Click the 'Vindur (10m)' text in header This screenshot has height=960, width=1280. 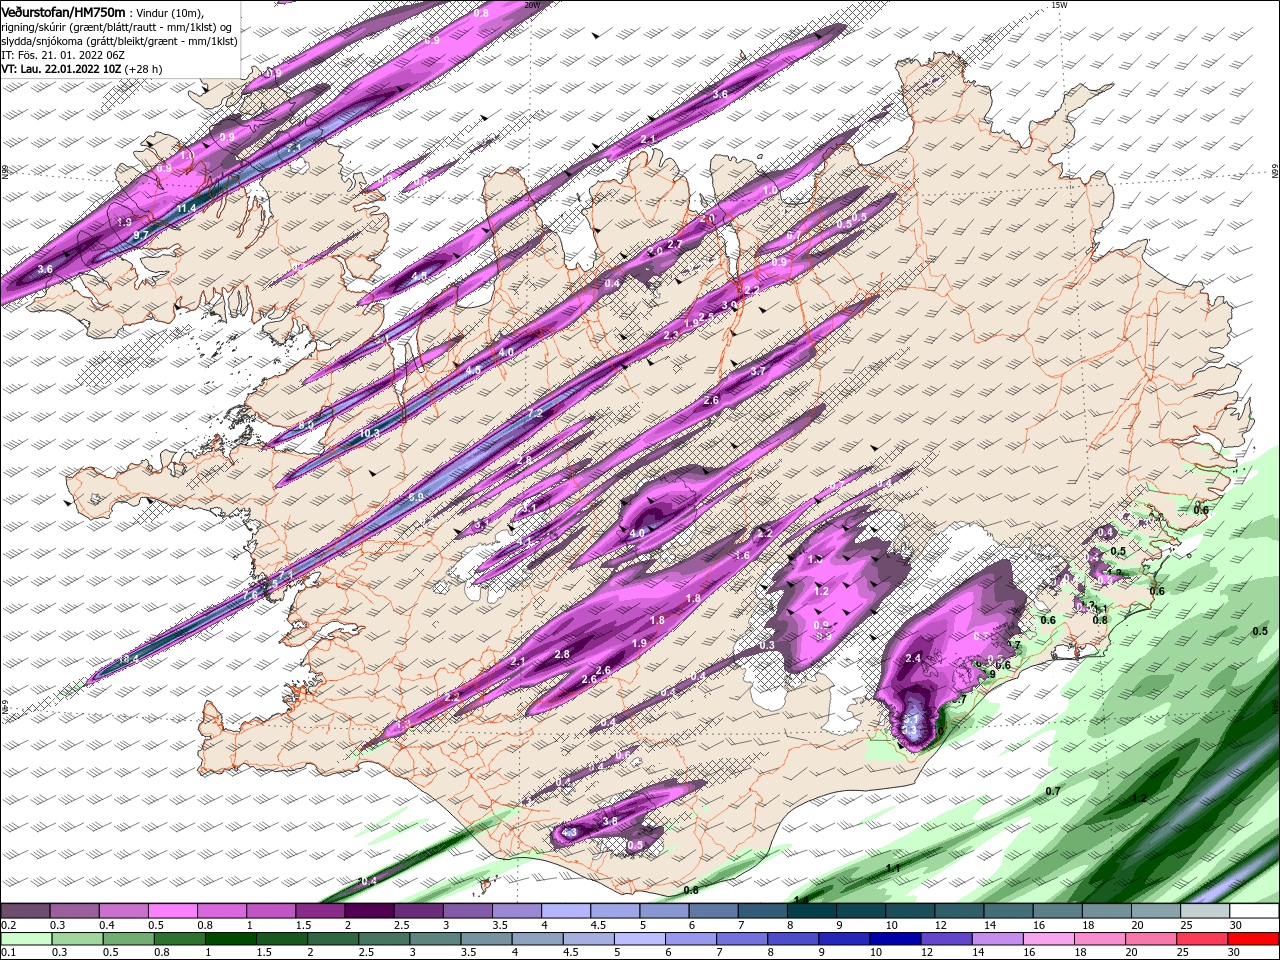170,12
